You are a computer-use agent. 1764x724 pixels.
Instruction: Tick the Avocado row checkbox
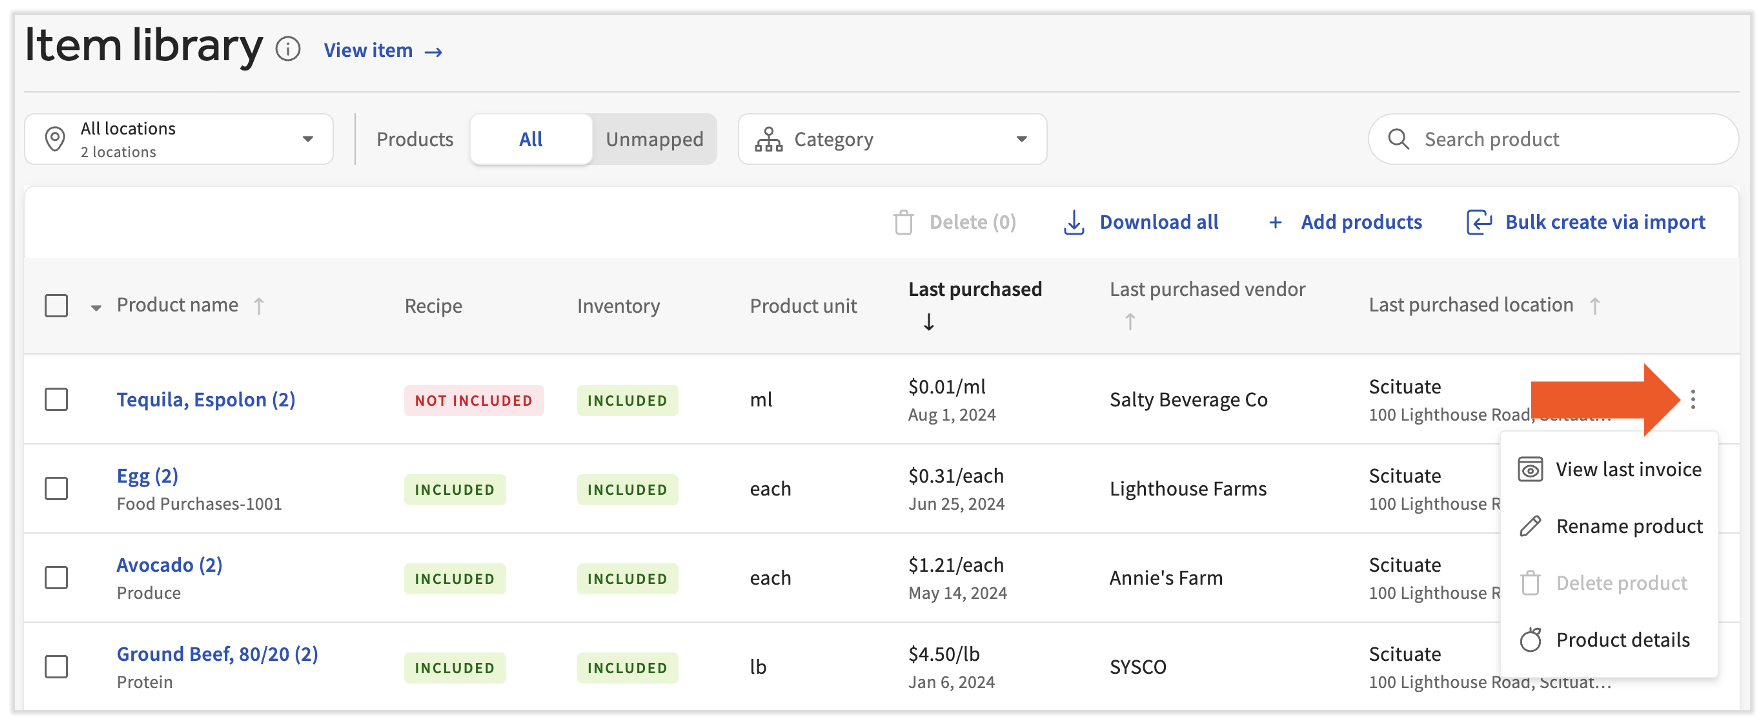(57, 578)
